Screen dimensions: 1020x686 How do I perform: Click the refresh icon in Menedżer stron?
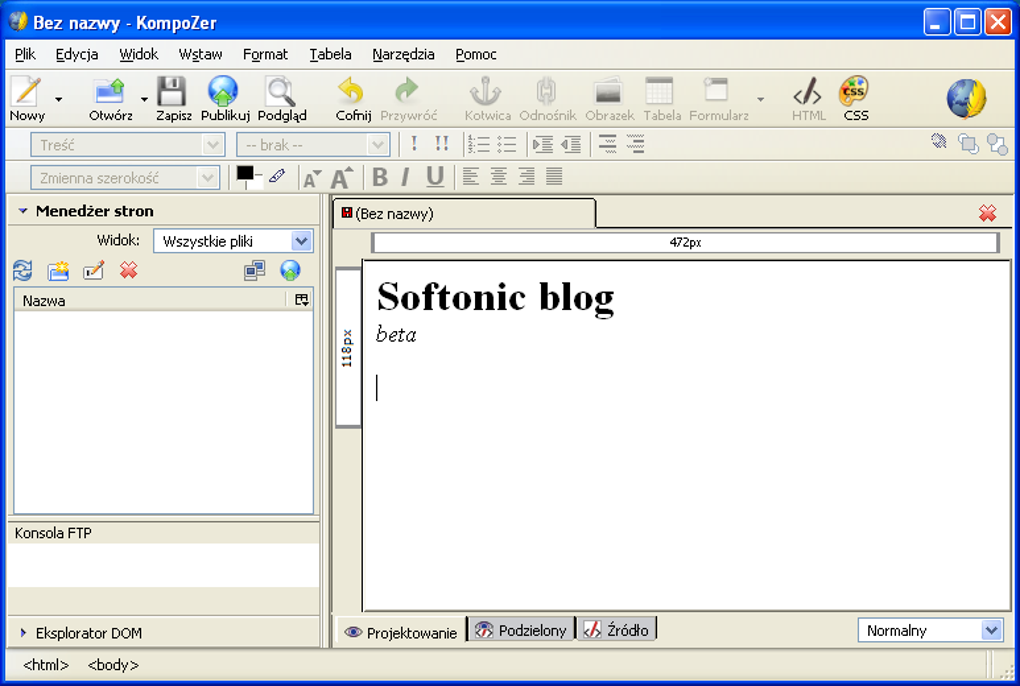point(23,270)
